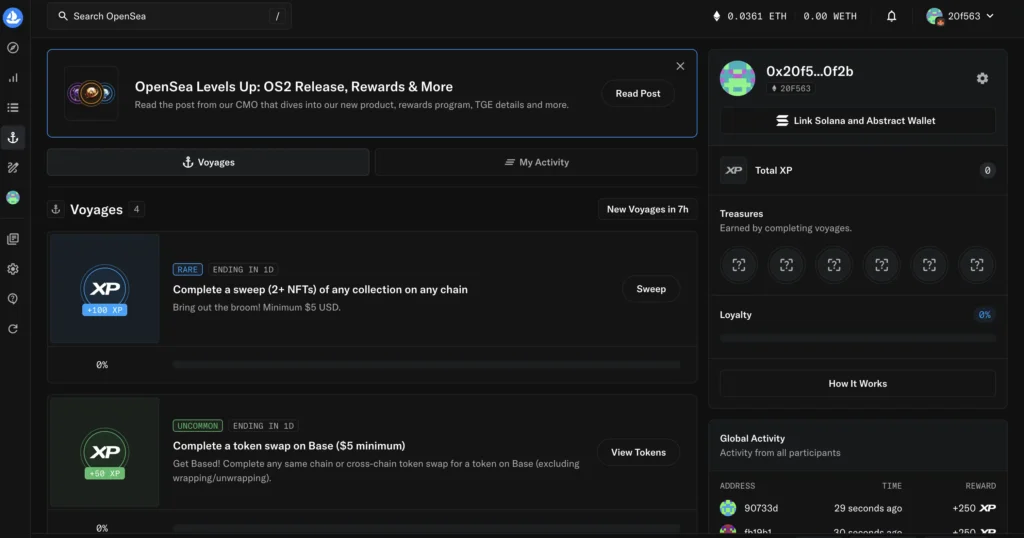Click the Loyalty progress bar
The width and height of the screenshot is (1024, 538).
coord(857,338)
